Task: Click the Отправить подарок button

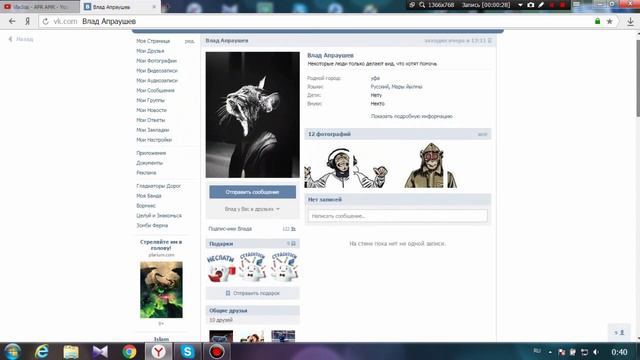Action: pos(252,293)
